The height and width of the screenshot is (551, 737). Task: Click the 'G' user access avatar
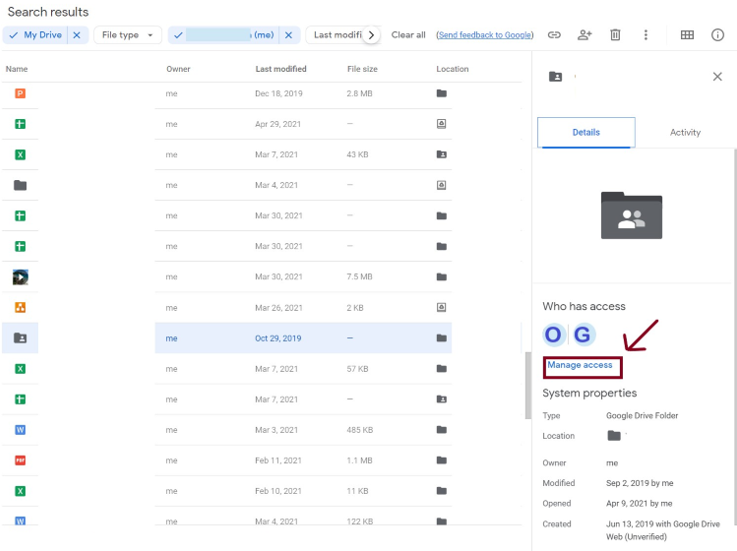(x=582, y=335)
